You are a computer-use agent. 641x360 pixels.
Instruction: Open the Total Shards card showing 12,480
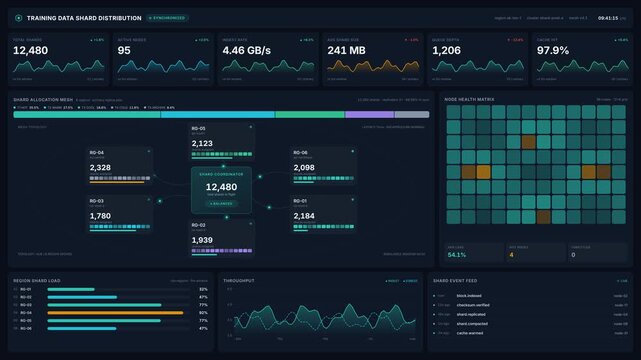pyautogui.click(x=58, y=59)
